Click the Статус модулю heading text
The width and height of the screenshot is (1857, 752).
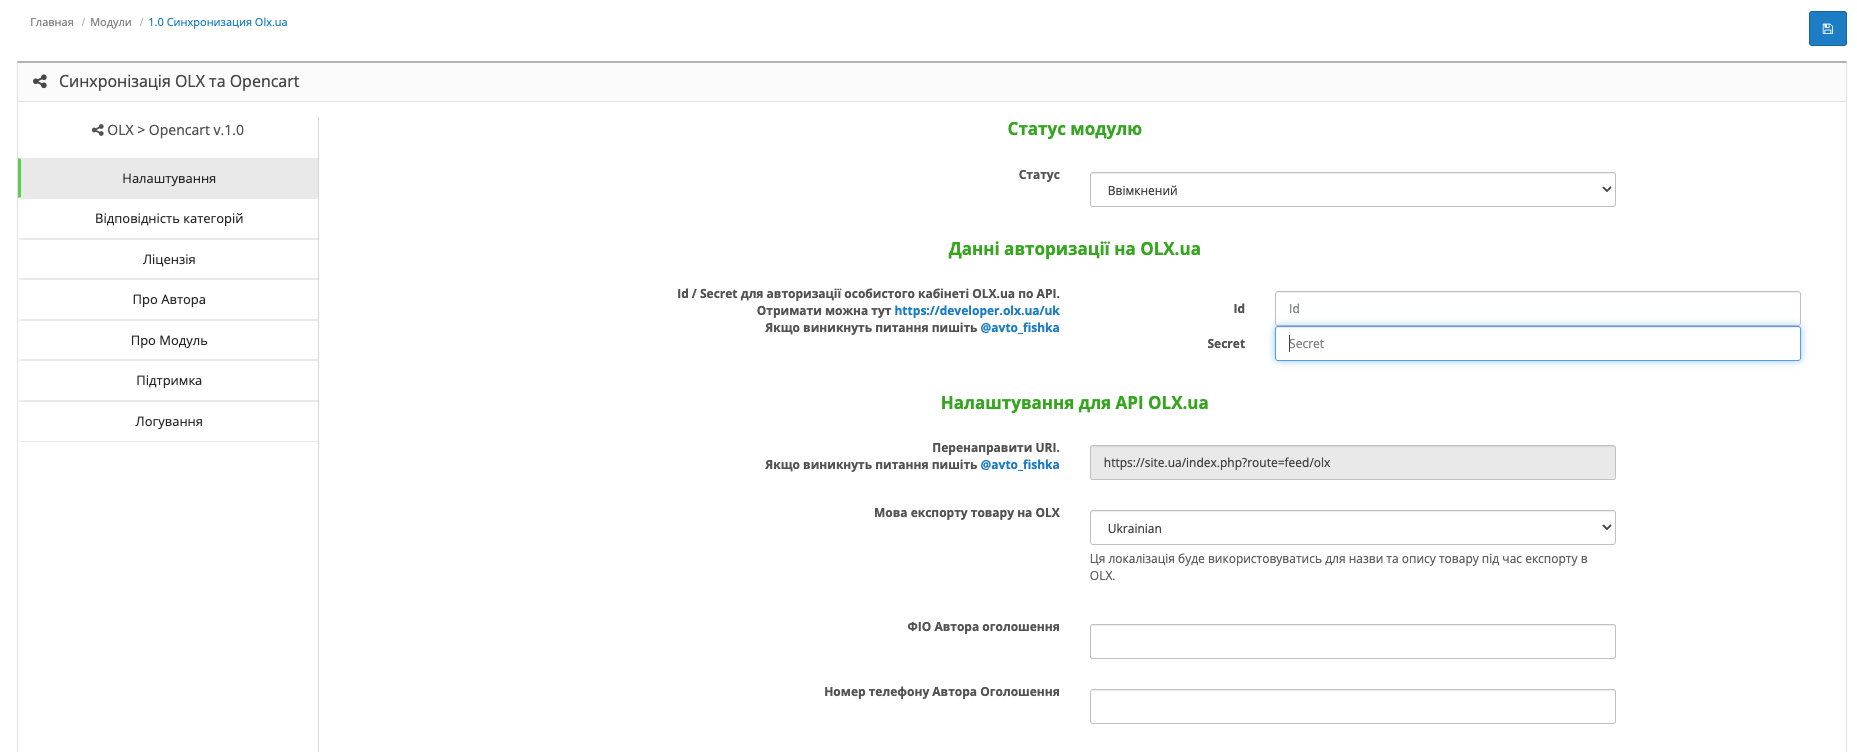coord(1074,129)
